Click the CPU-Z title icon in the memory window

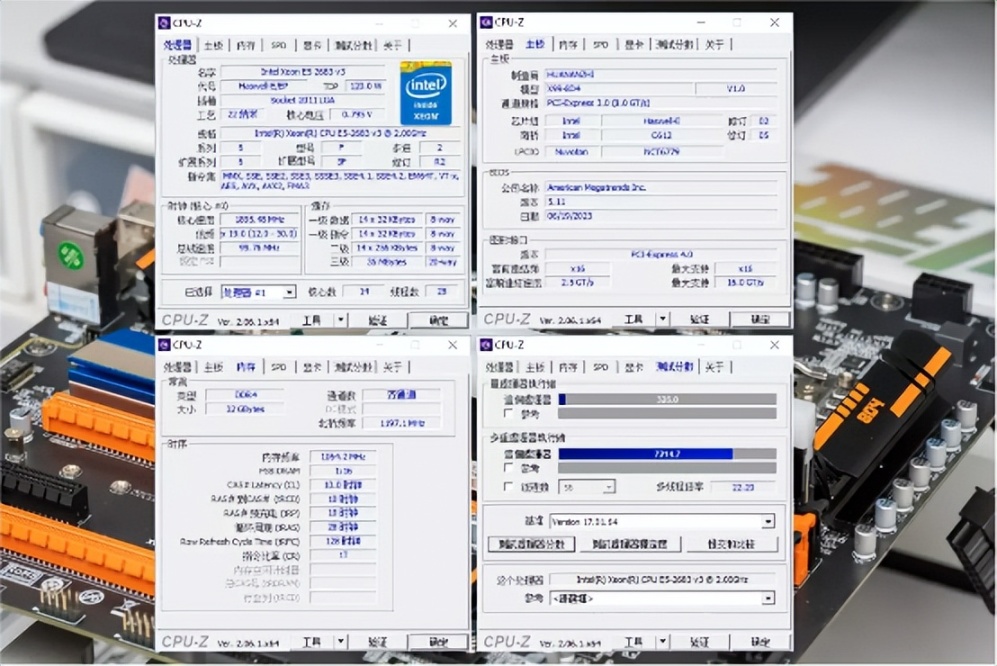tap(164, 345)
